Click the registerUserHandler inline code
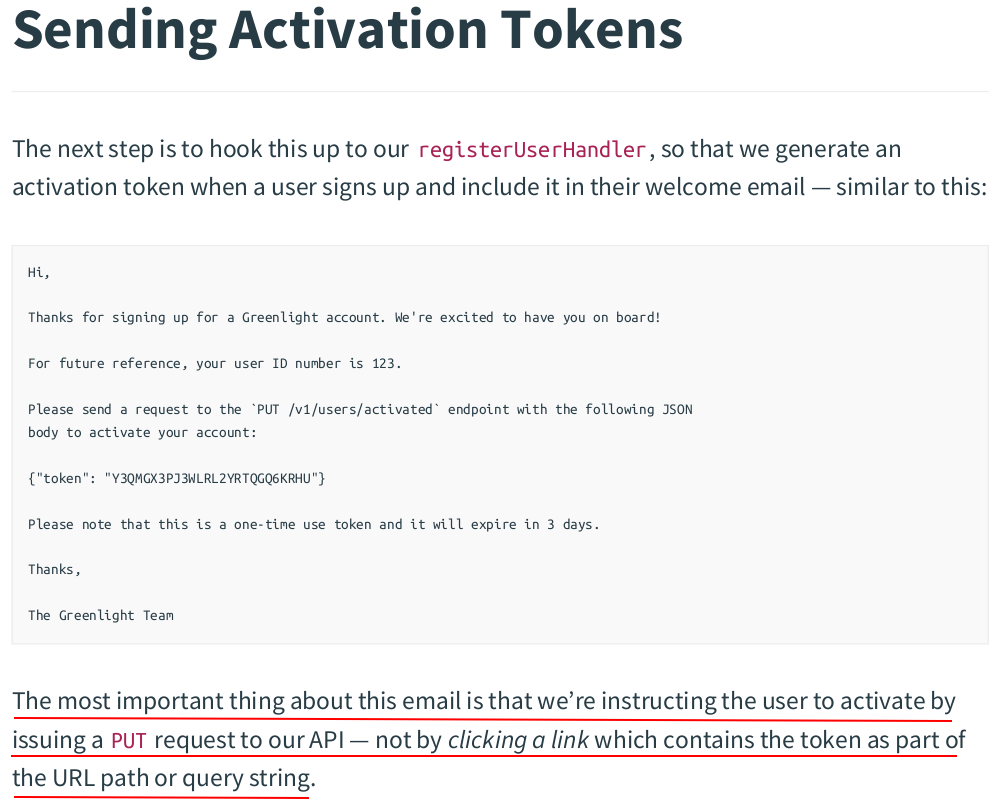 coord(532,150)
